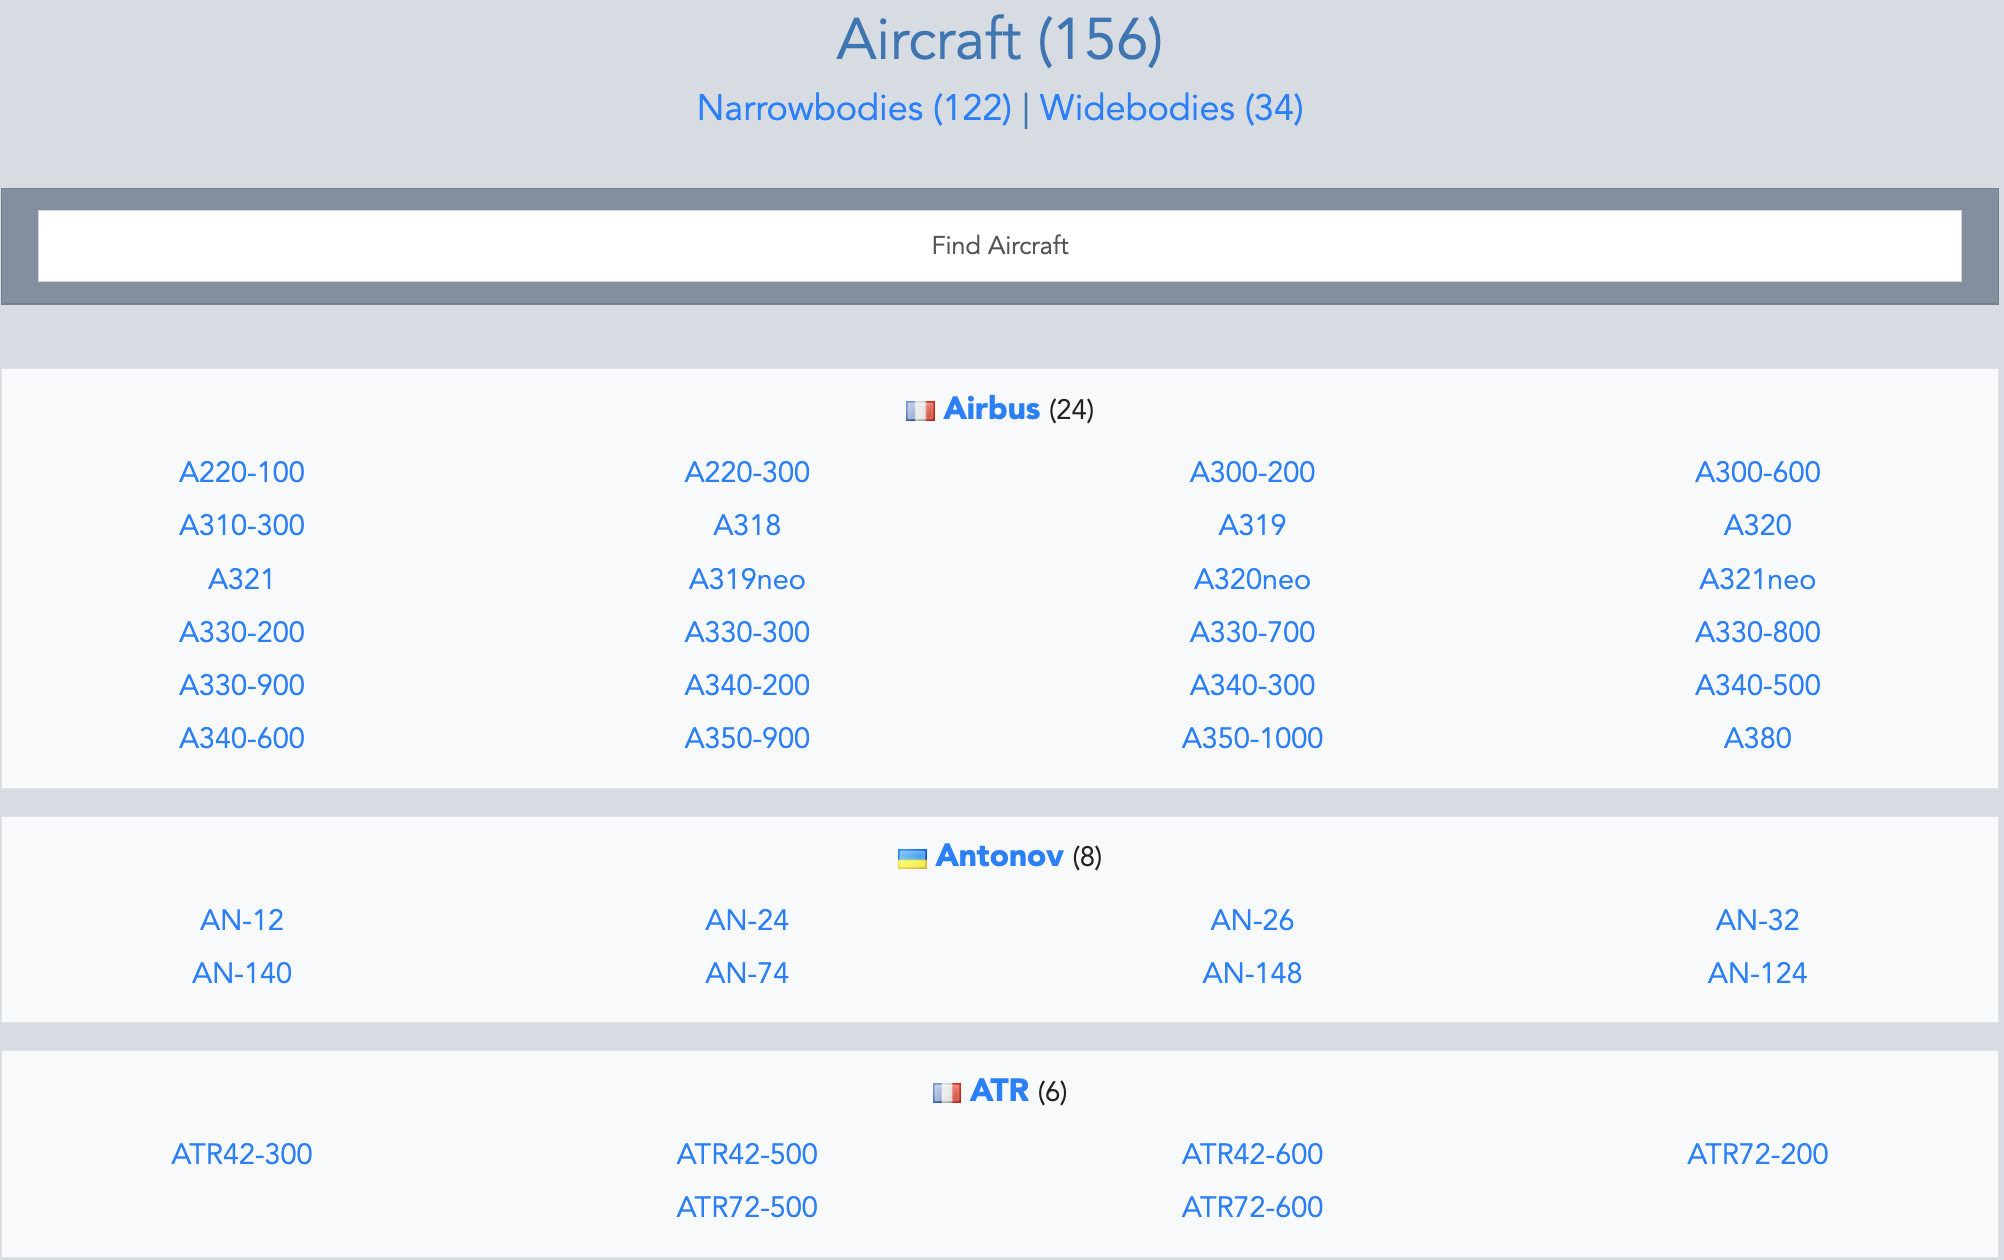
Task: Open the A320neo page
Action: [1252, 579]
